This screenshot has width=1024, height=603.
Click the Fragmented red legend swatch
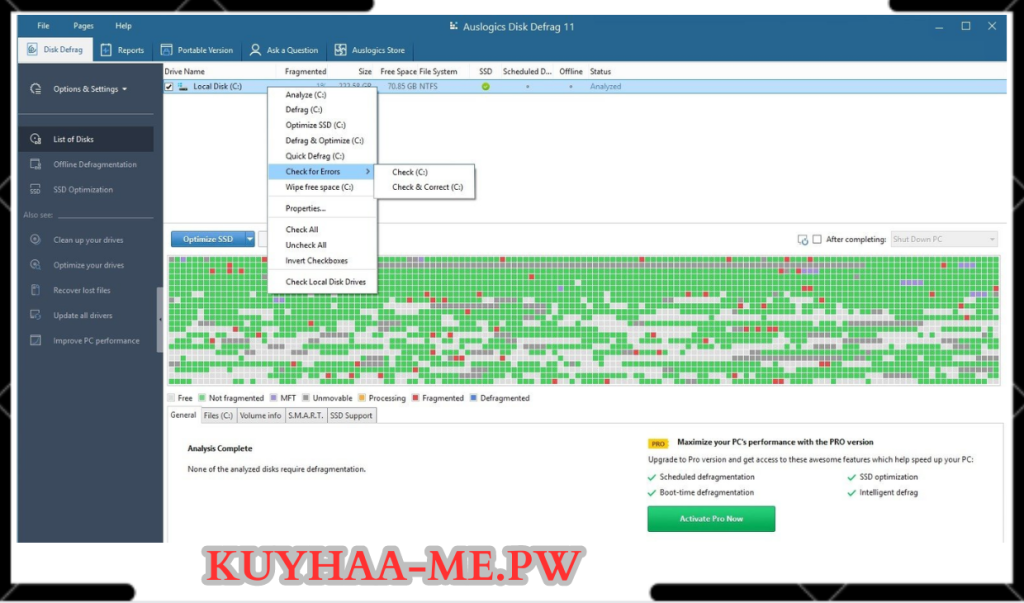pyautogui.click(x=415, y=398)
